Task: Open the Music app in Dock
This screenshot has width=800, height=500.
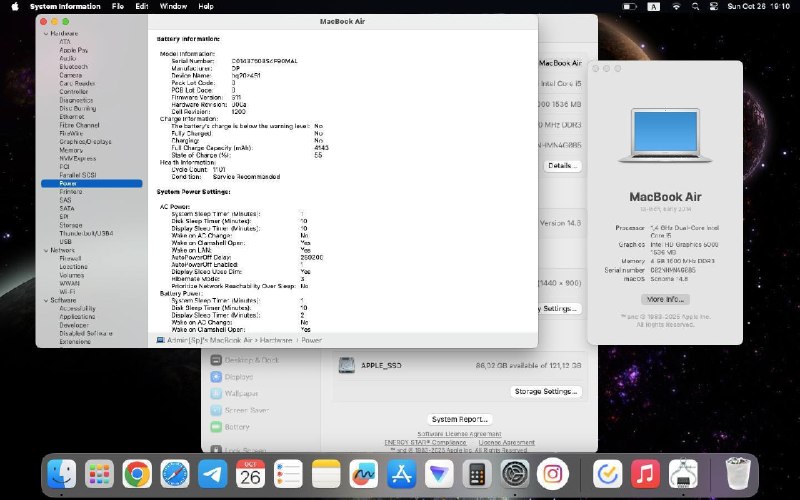Action: (645, 474)
